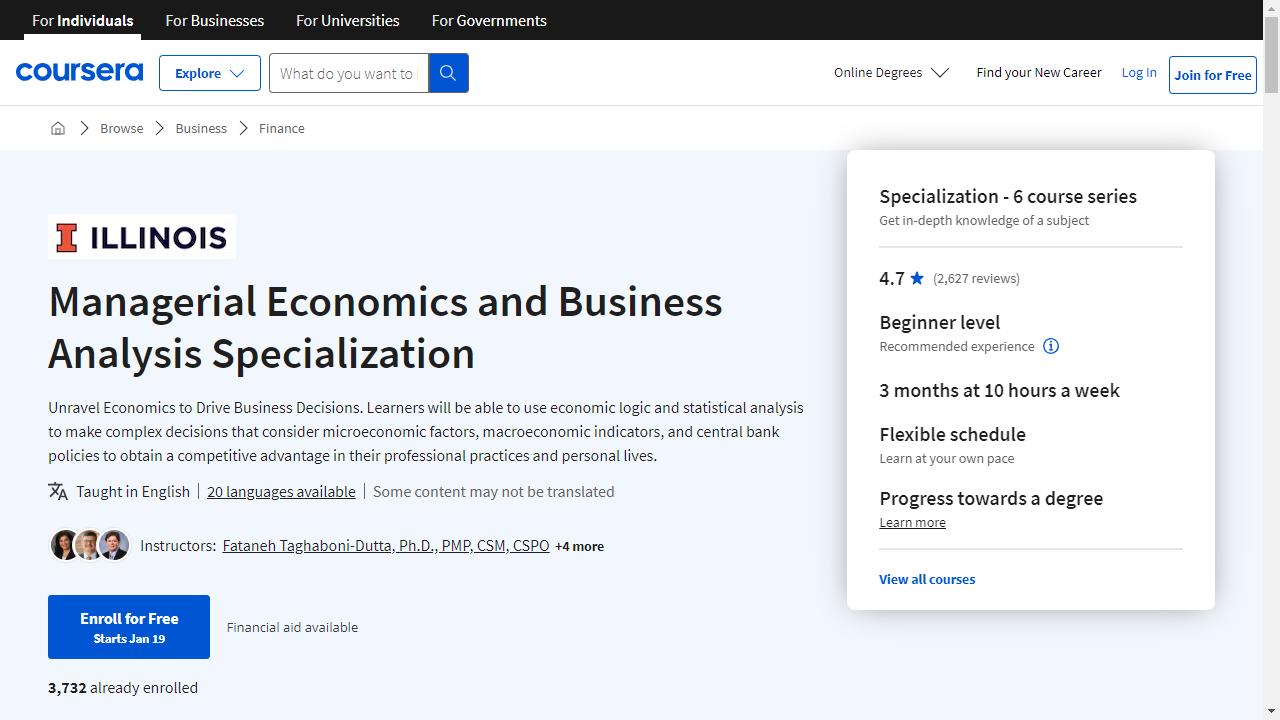Show the +4 more instructors
The width and height of the screenshot is (1280, 720).
click(580, 546)
